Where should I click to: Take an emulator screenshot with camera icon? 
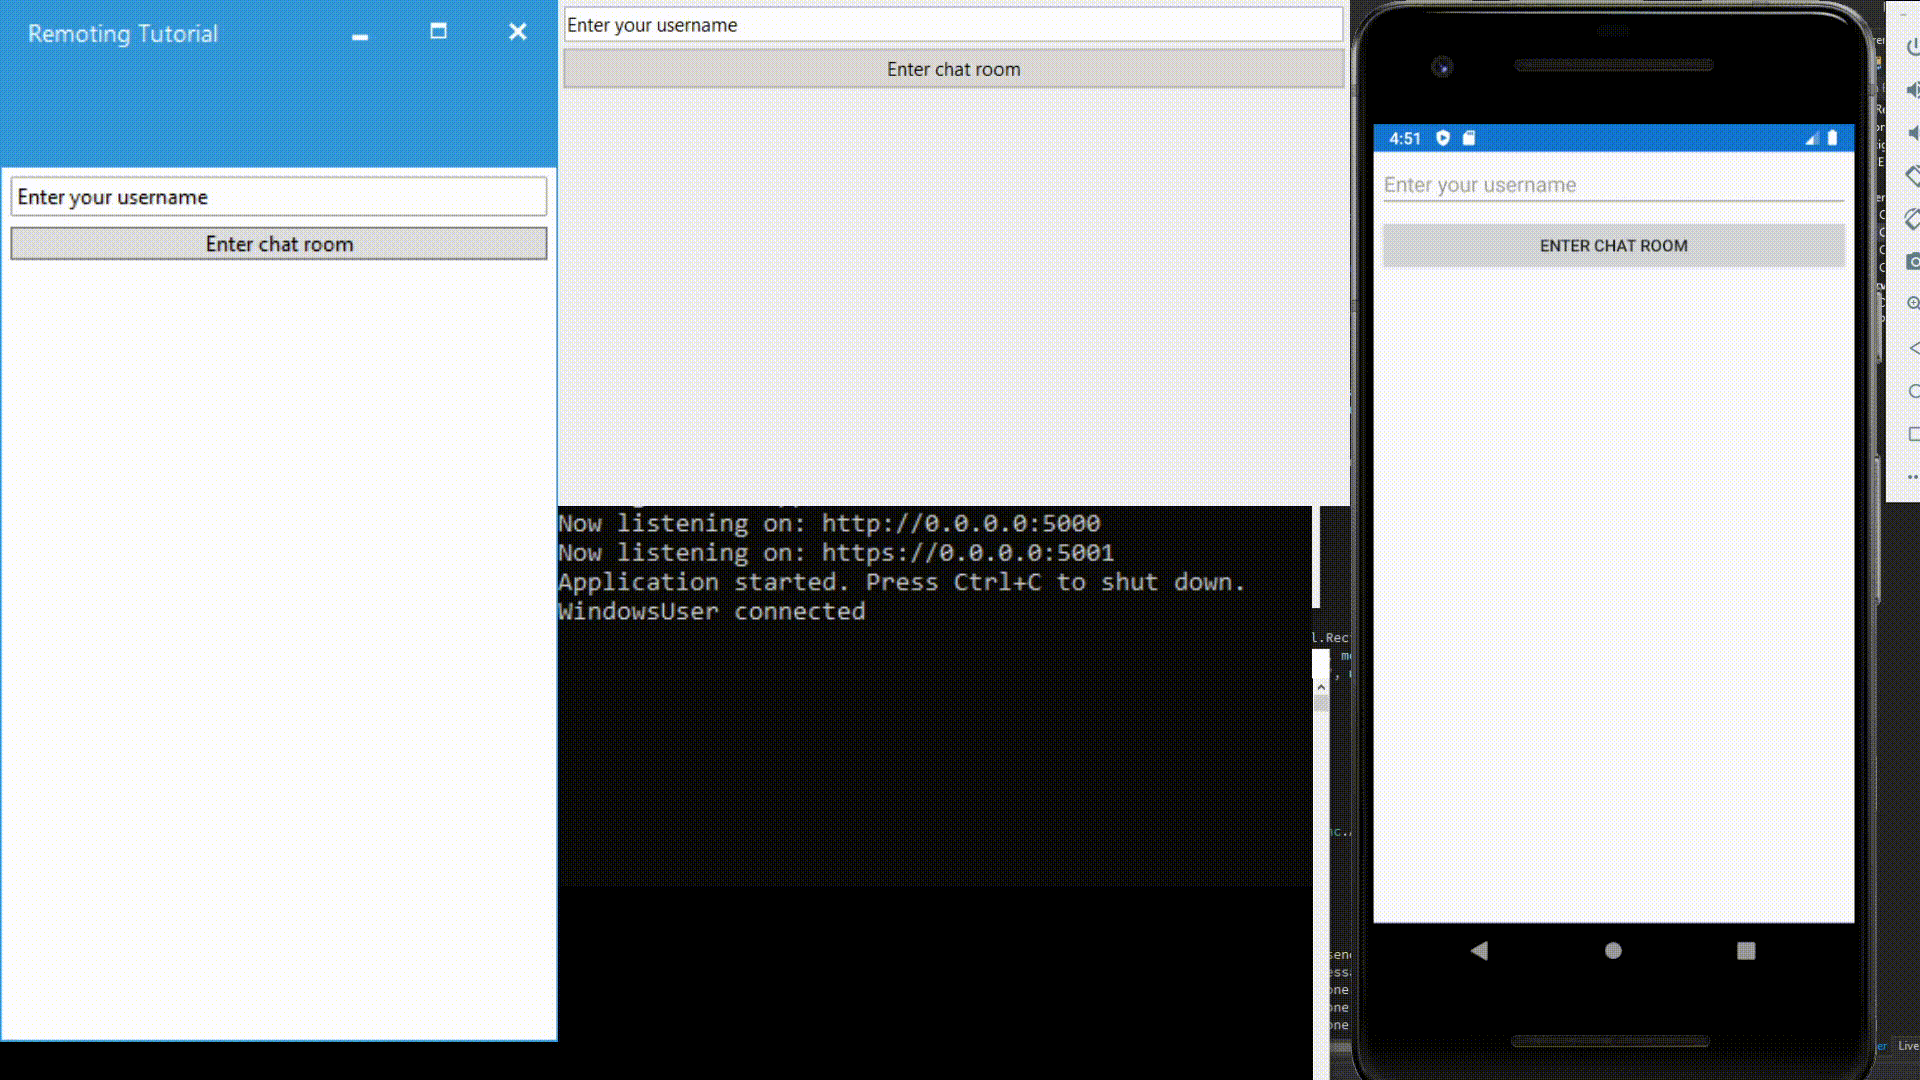click(x=1912, y=262)
